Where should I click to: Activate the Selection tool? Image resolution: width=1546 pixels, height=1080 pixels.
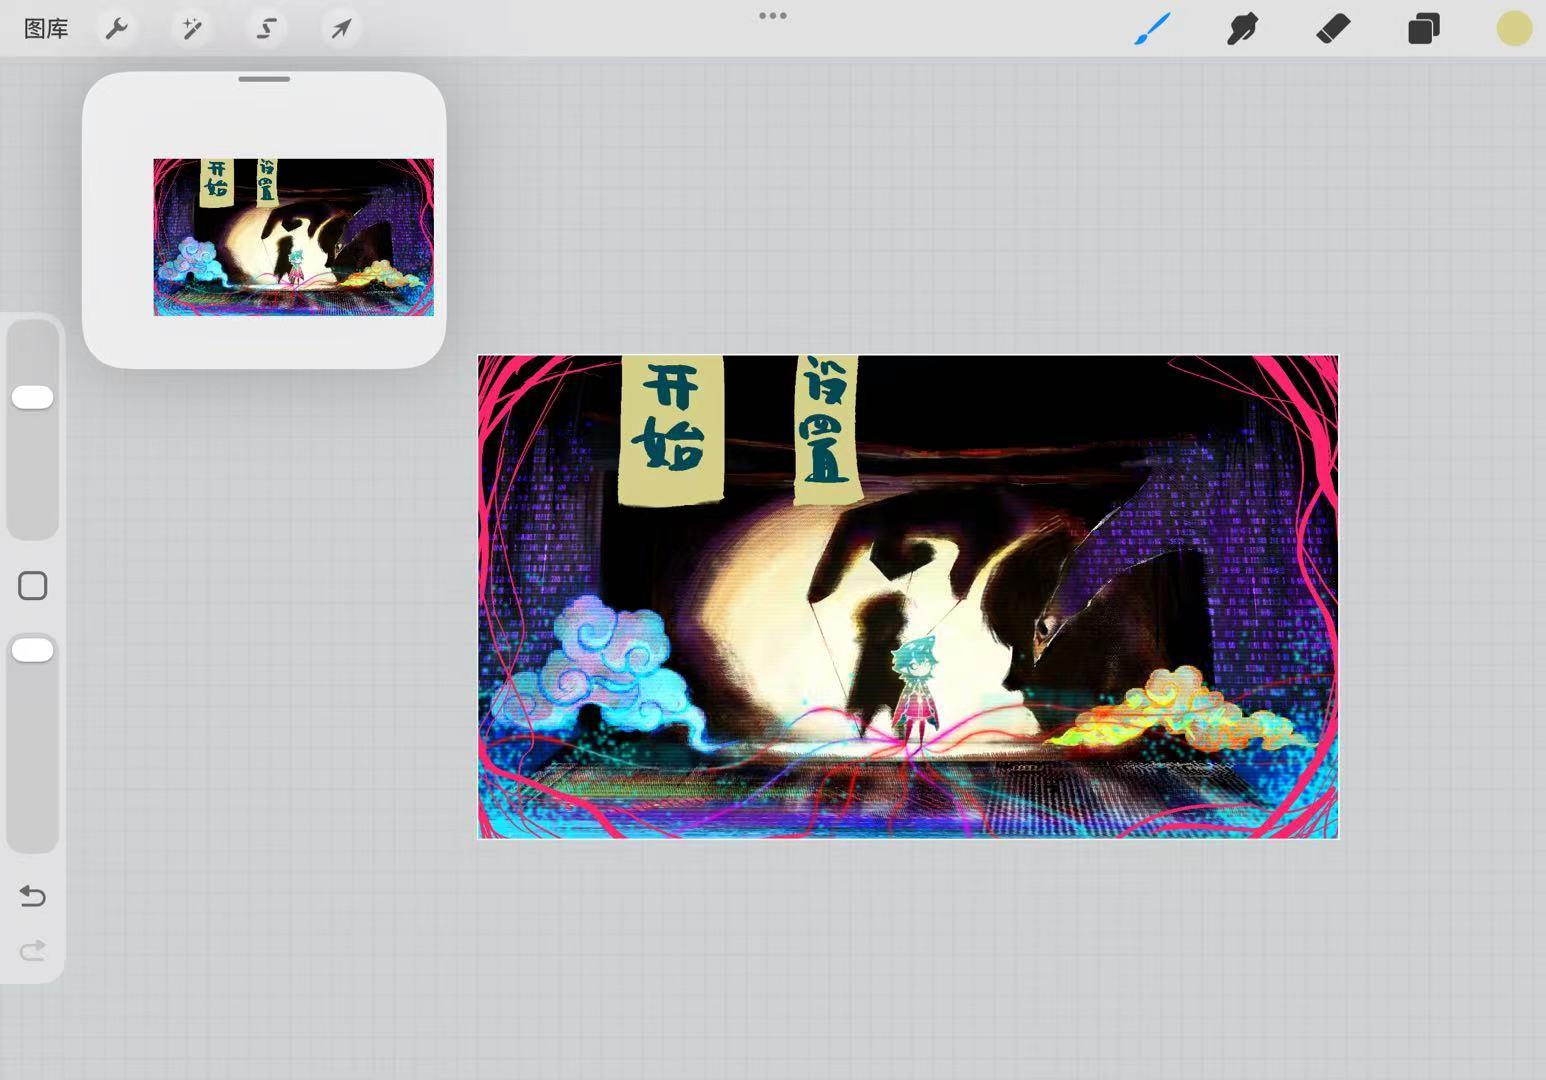[266, 29]
